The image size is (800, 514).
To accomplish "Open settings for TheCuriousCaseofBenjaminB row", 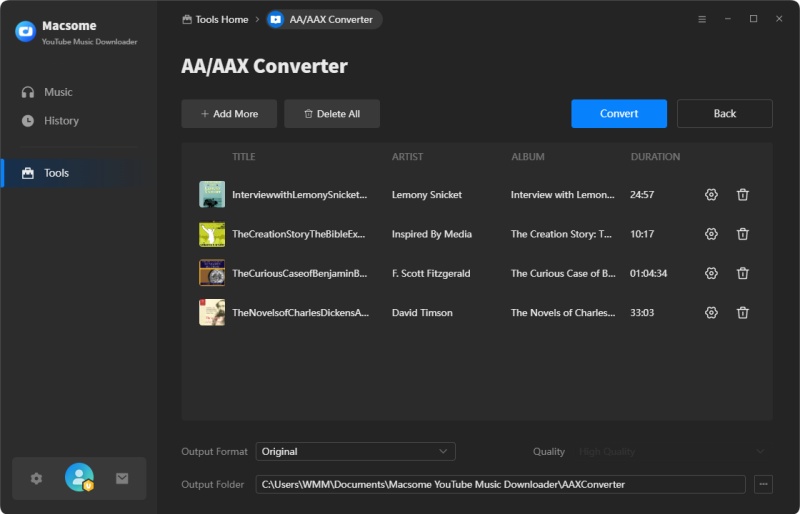I will coord(711,273).
